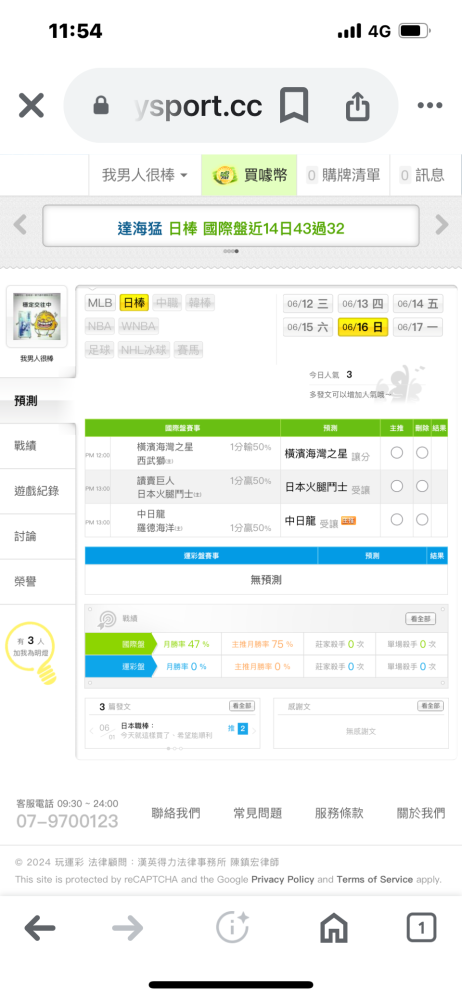The image size is (462, 1000).
Task: Select the 06/17 一 date
Action: tap(417, 328)
